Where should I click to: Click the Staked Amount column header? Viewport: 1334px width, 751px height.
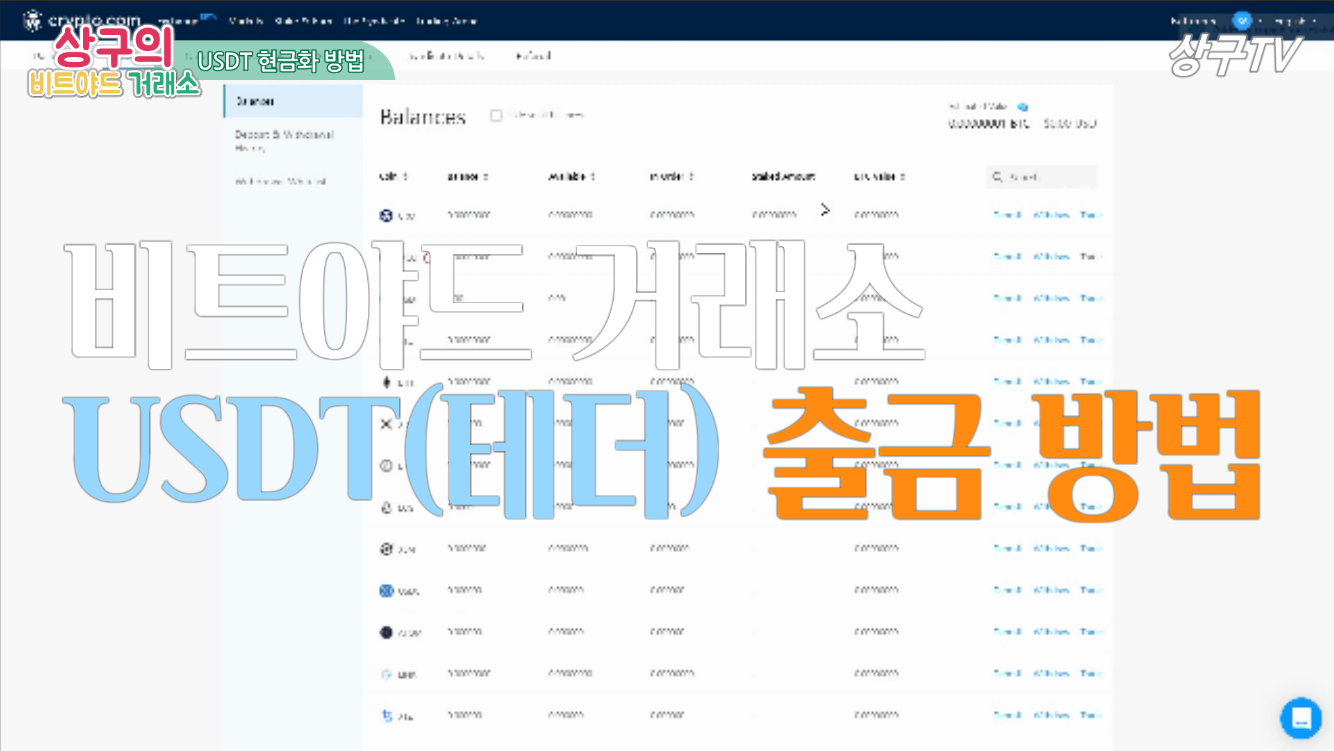point(783,177)
